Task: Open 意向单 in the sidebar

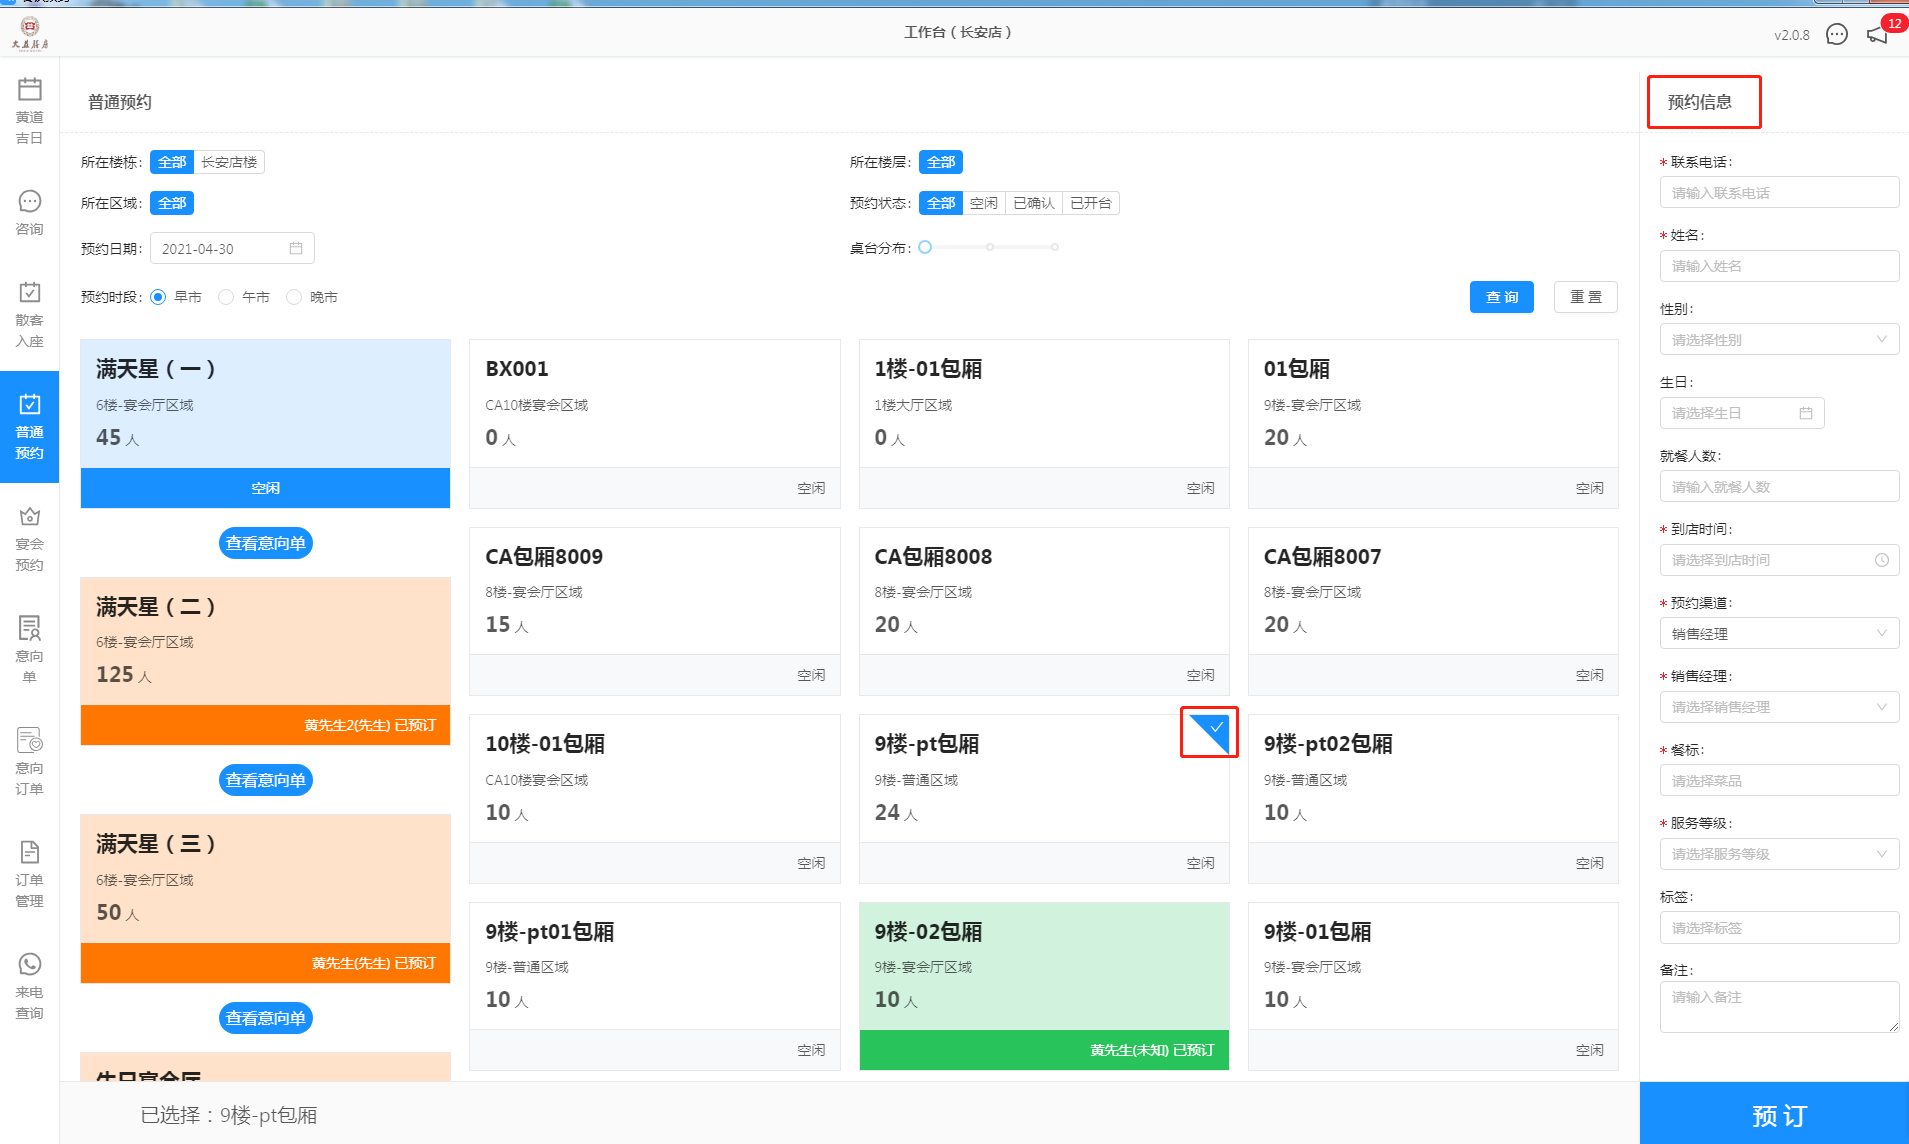Action: tap(30, 650)
